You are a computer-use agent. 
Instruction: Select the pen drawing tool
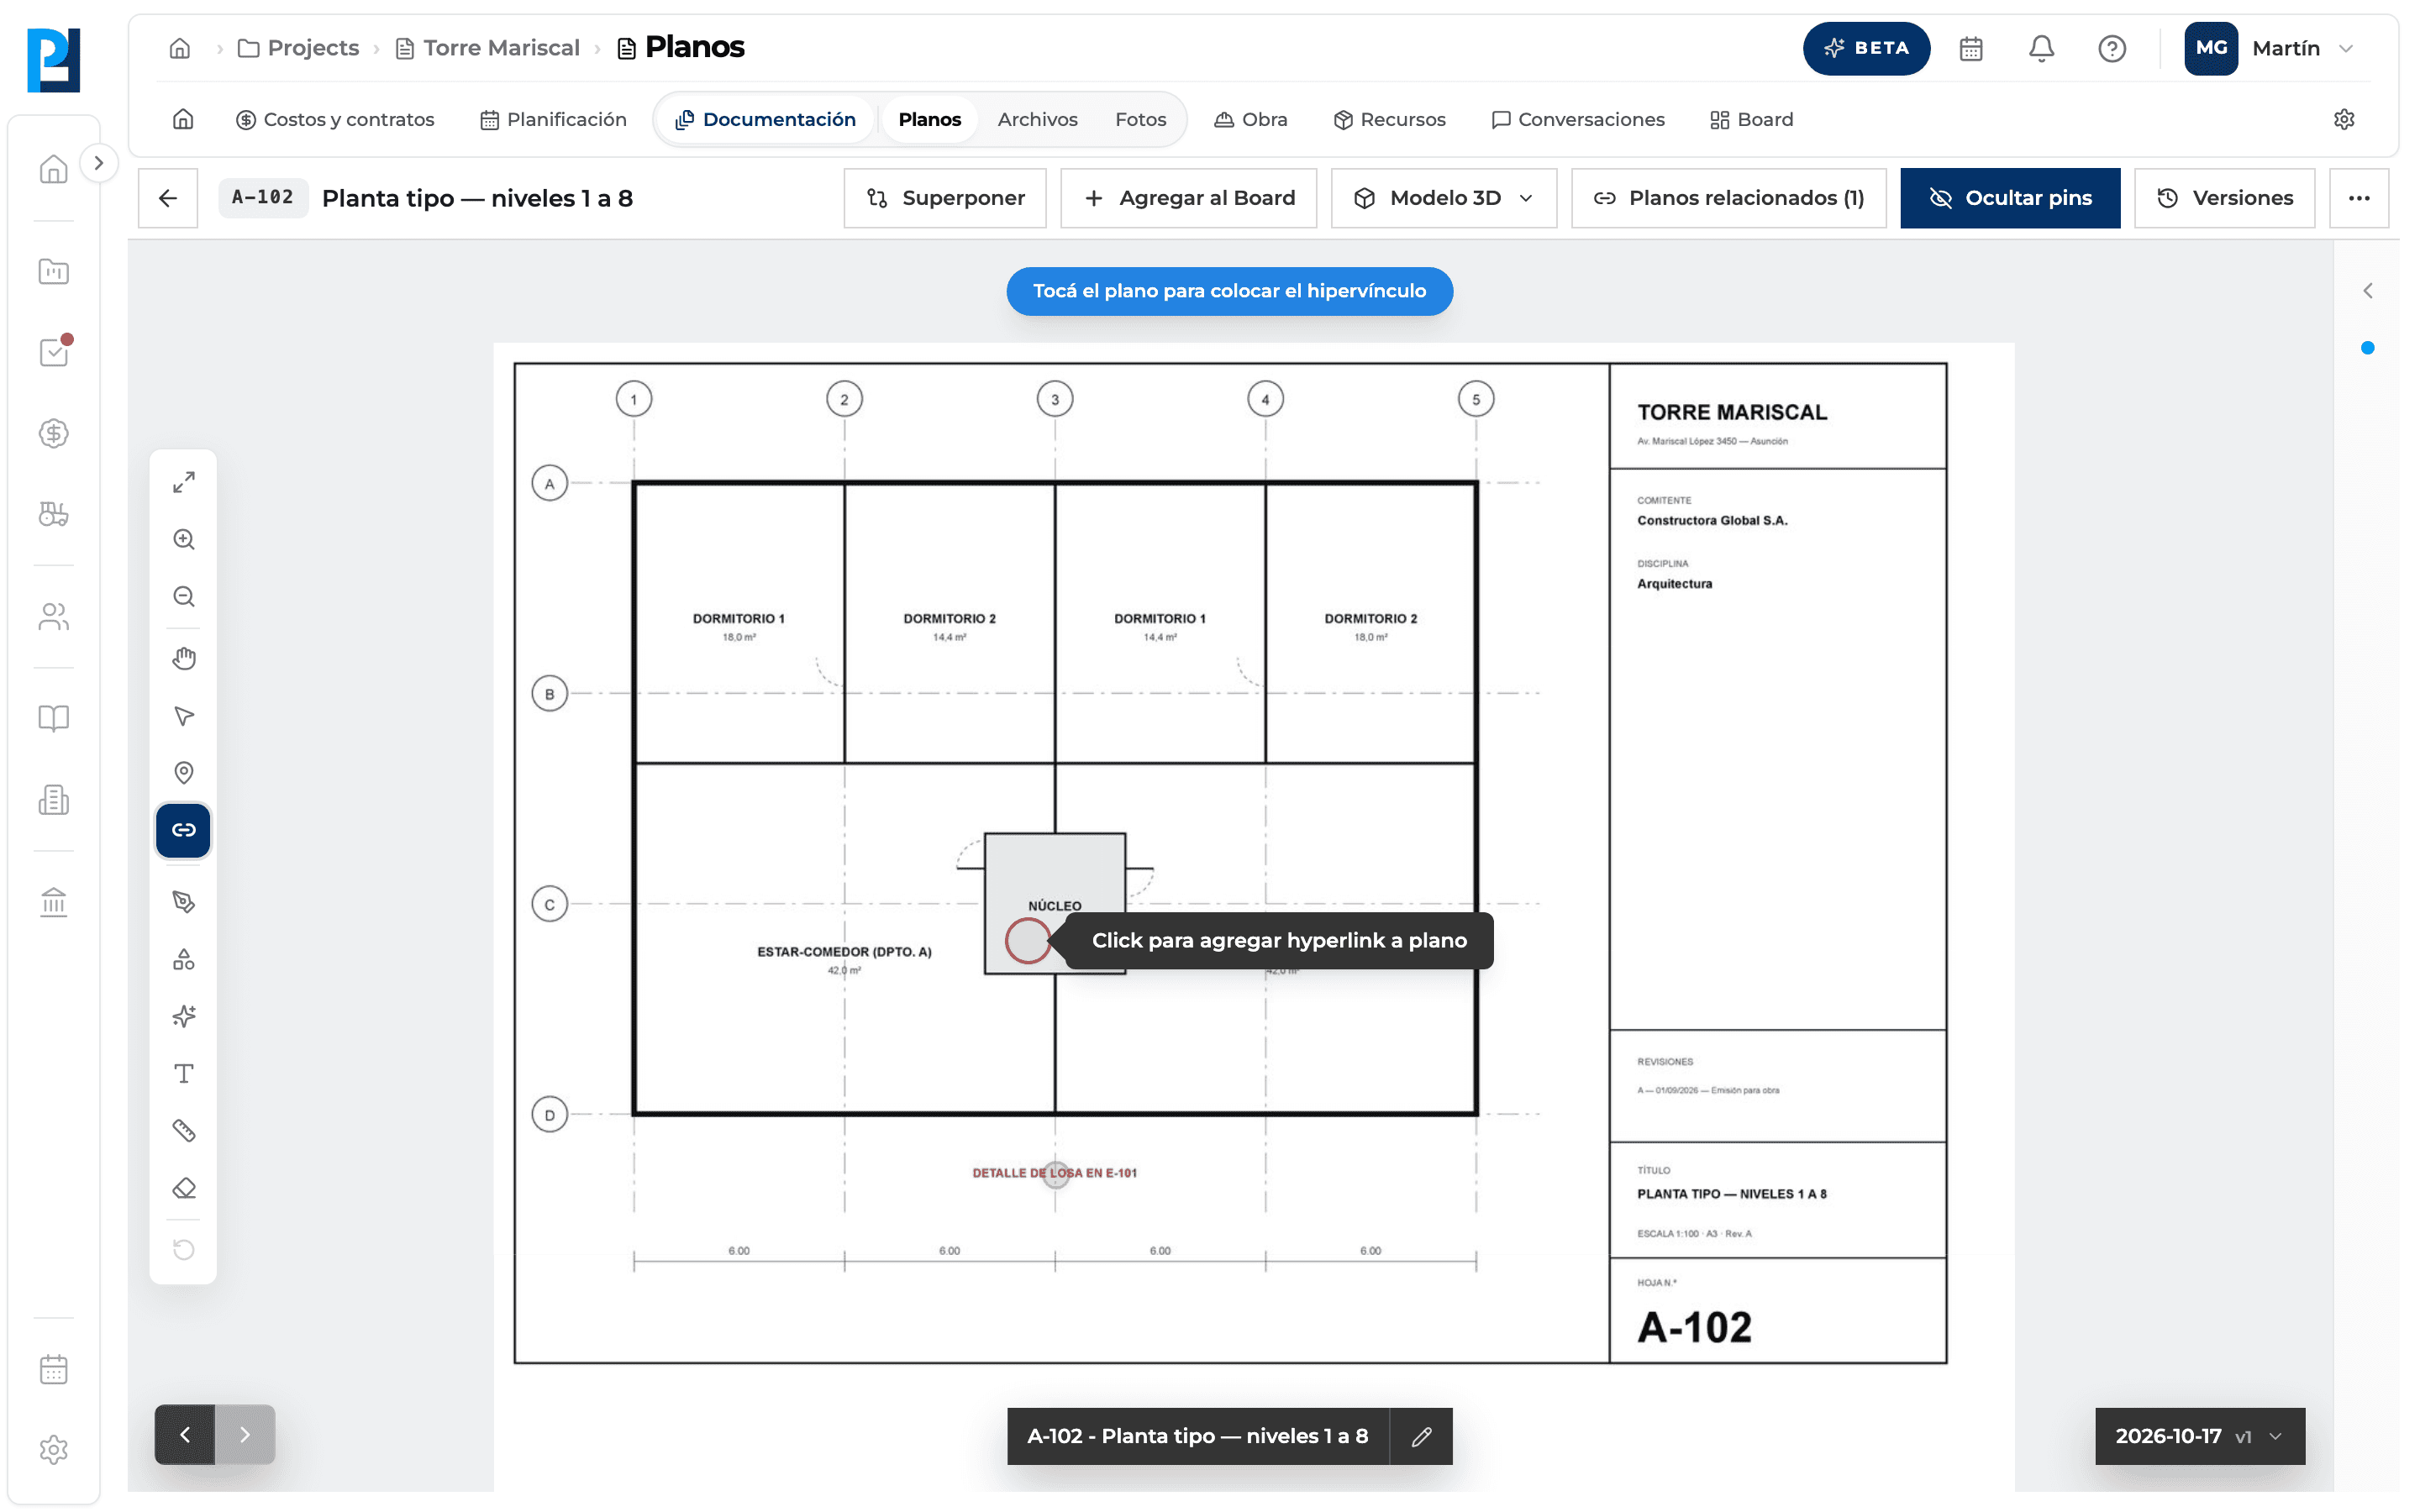[x=183, y=902]
